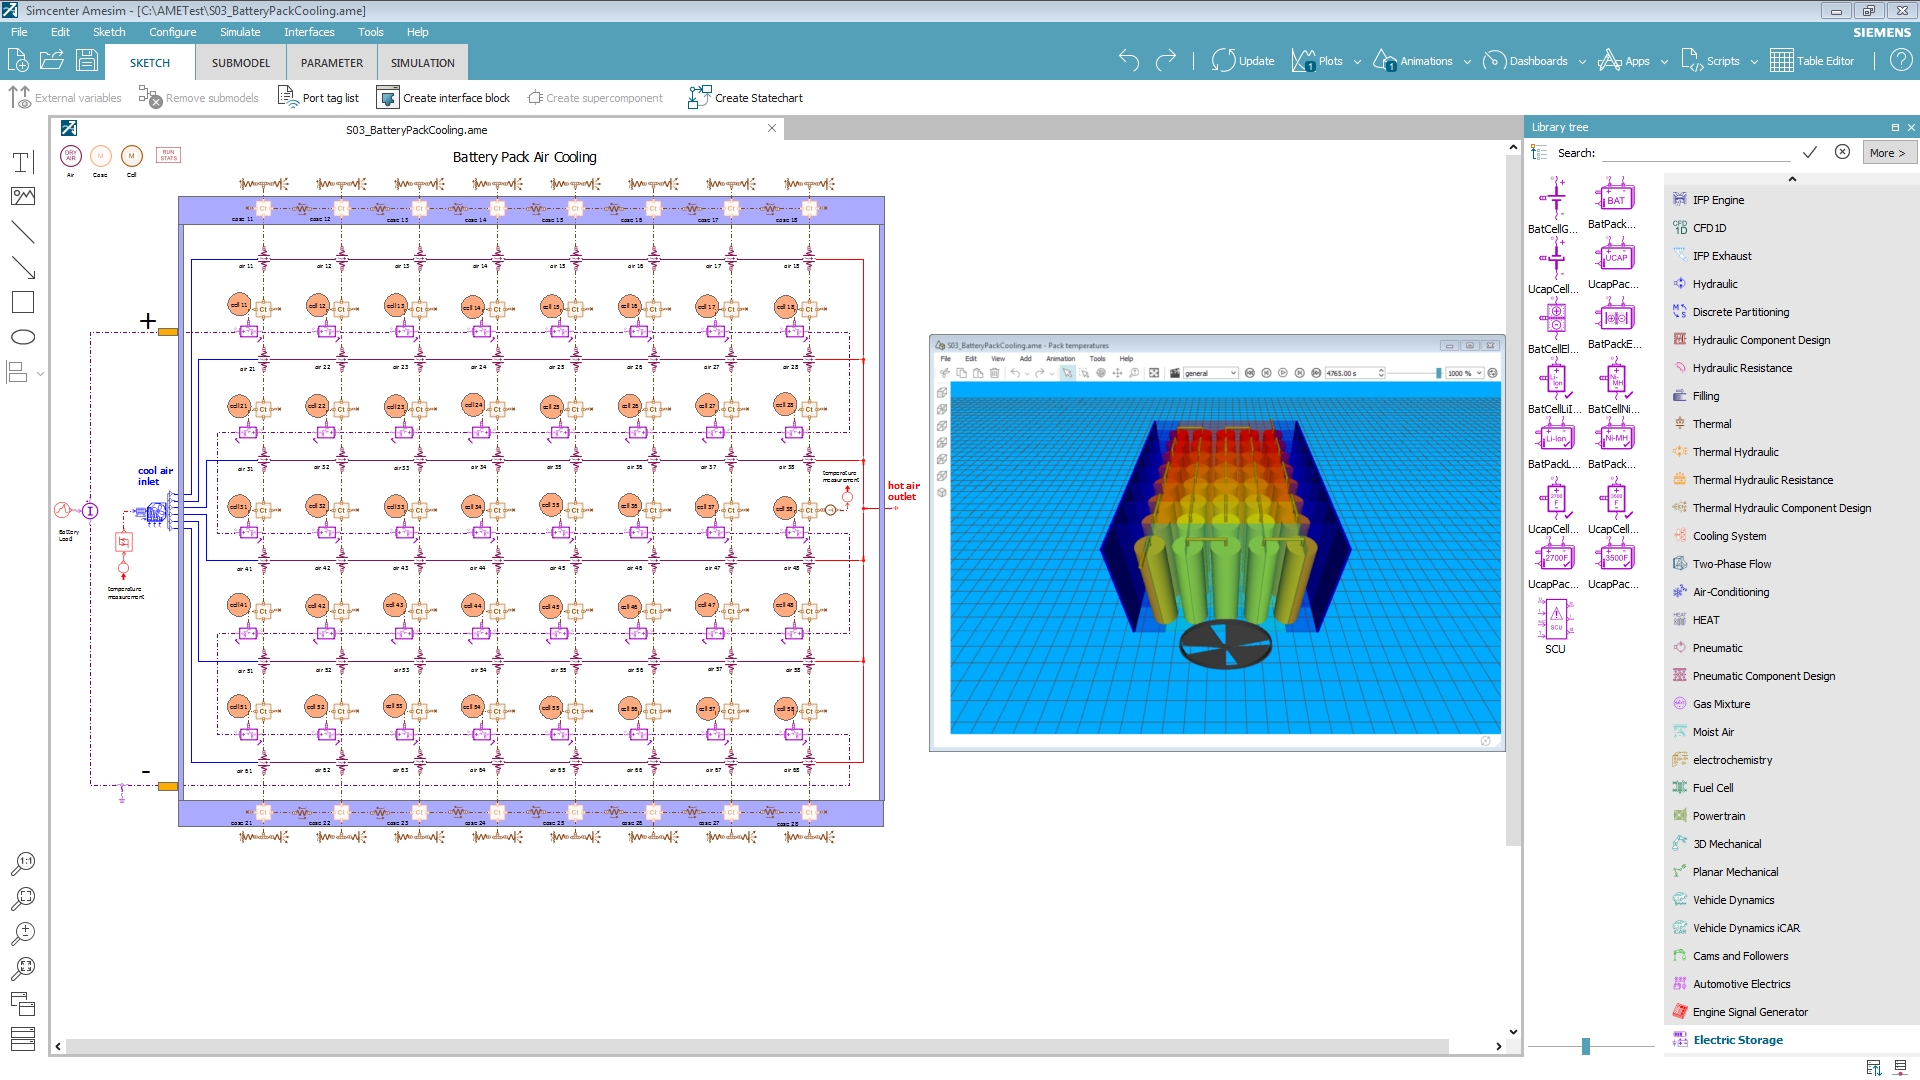Toggle the search match checkmark in Library tree
Image resolution: width=1920 pixels, height=1080 pixels.
pos(1809,152)
